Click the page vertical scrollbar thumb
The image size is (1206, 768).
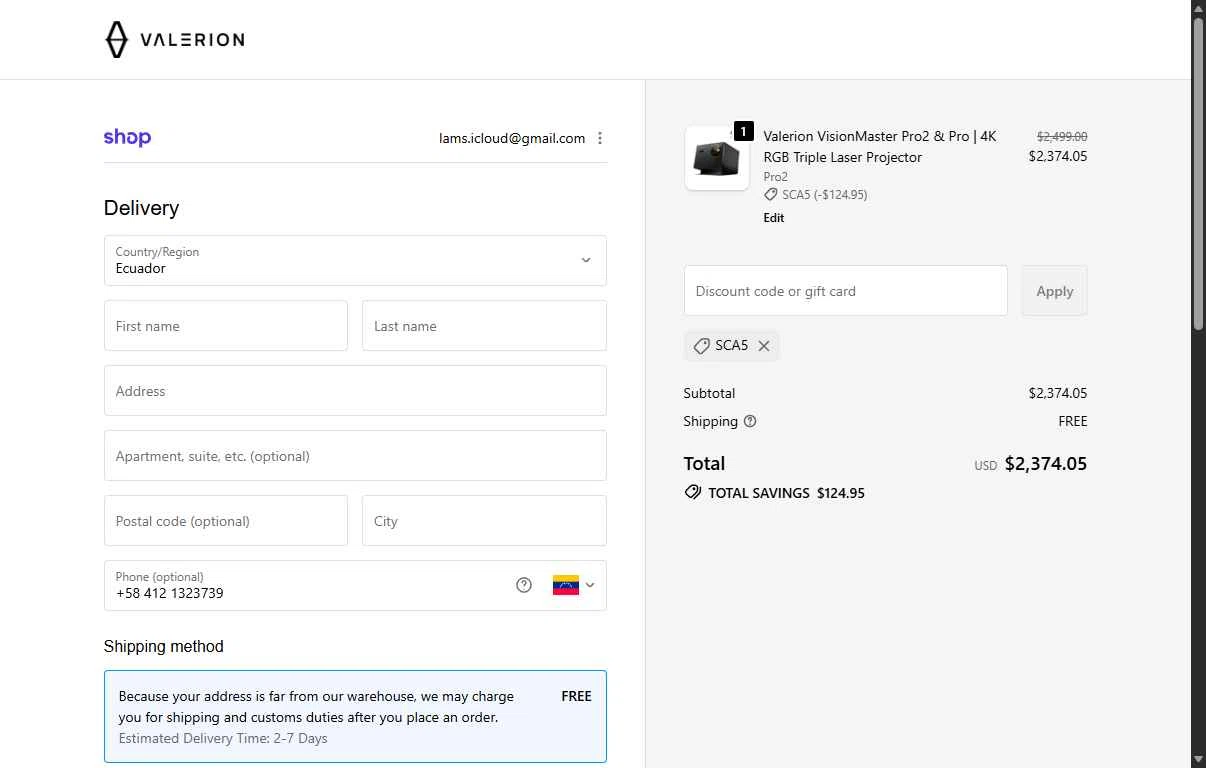tap(1198, 172)
